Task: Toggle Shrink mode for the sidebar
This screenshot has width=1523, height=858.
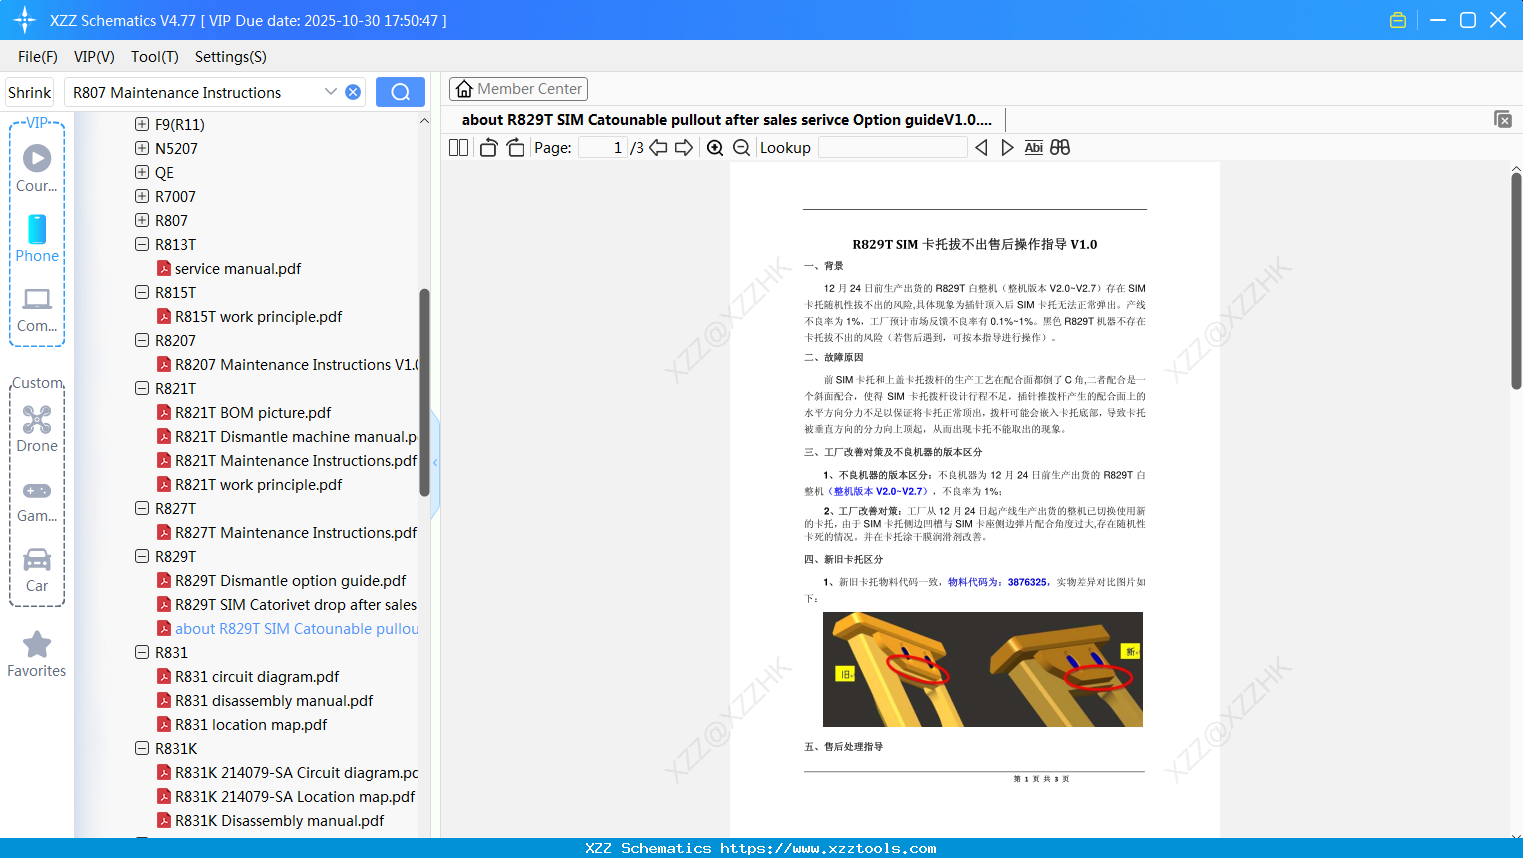Action: coord(29,91)
